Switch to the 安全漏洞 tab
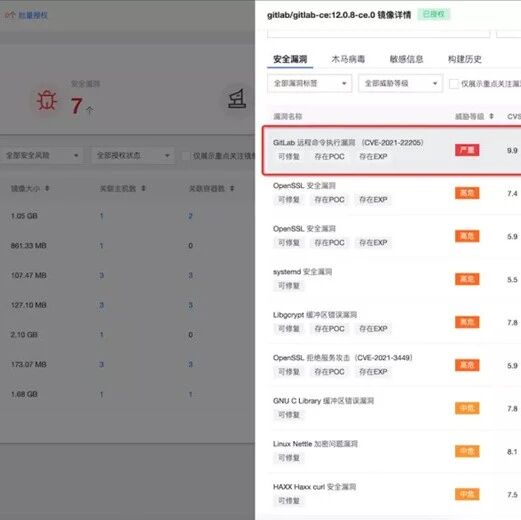Image resolution: width=521 pixels, height=520 pixels. (x=290, y=59)
